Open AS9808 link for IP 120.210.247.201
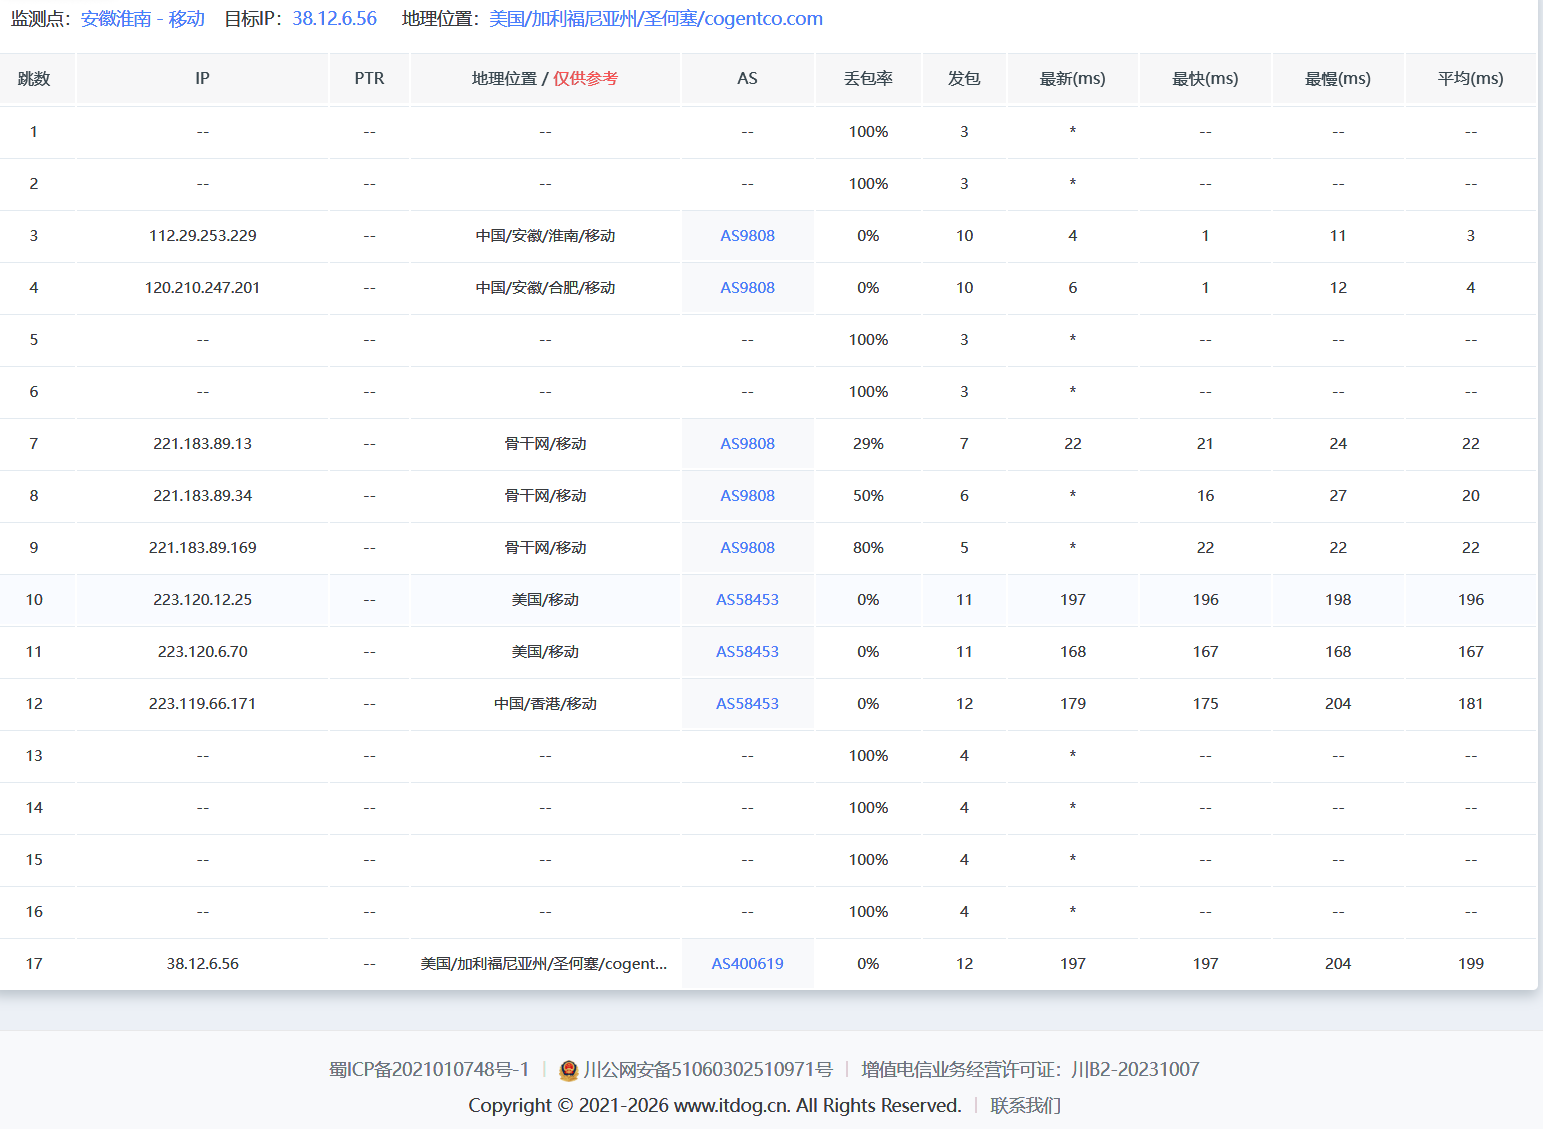Image resolution: width=1543 pixels, height=1129 pixels. point(747,288)
